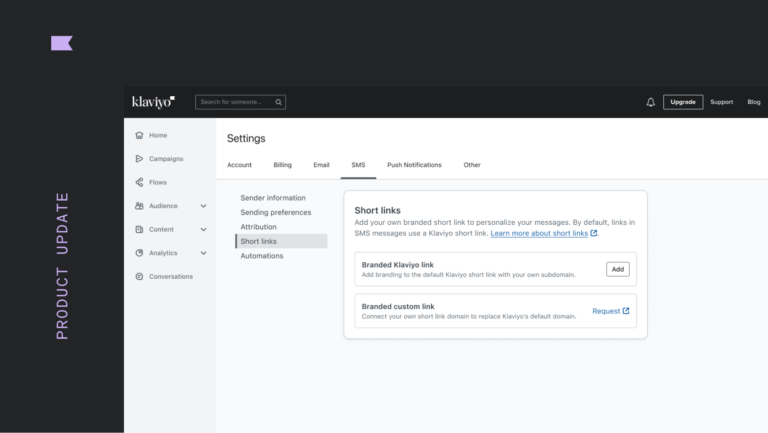Open the Support link
This screenshot has width=768, height=433.
coord(721,102)
